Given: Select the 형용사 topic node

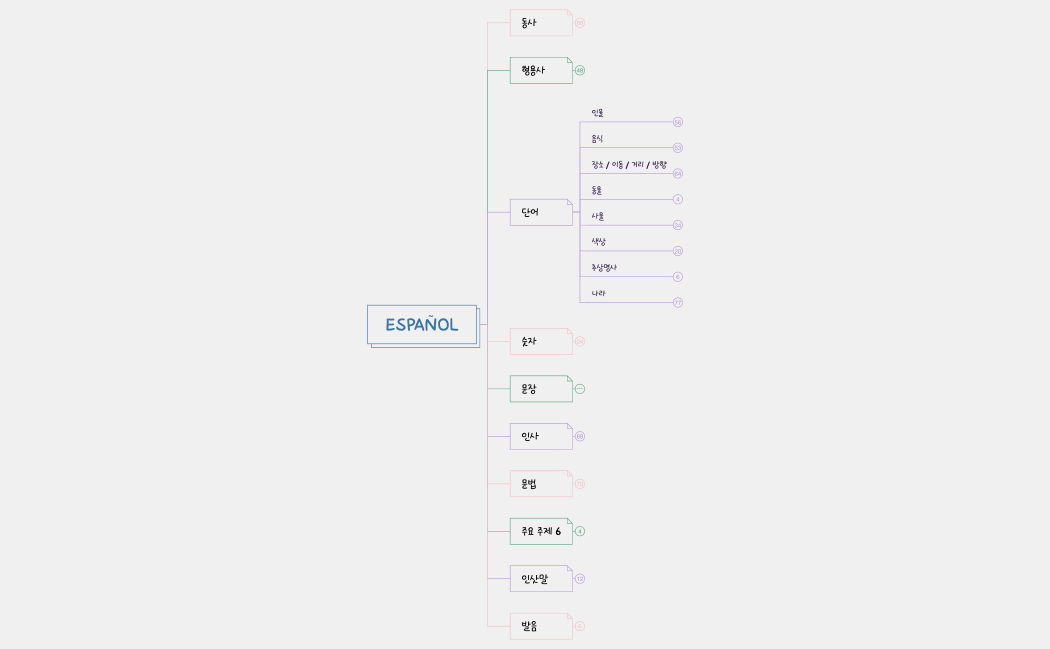Looking at the screenshot, I should [x=540, y=71].
